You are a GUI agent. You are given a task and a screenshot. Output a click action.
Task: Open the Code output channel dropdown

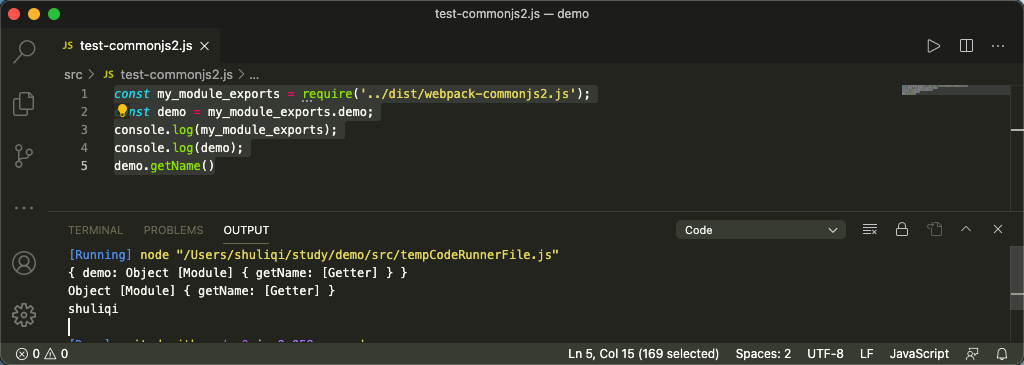[761, 230]
